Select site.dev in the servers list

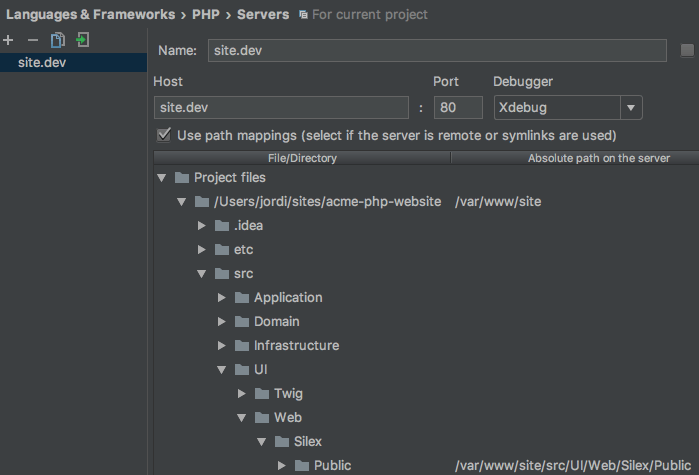click(42, 62)
